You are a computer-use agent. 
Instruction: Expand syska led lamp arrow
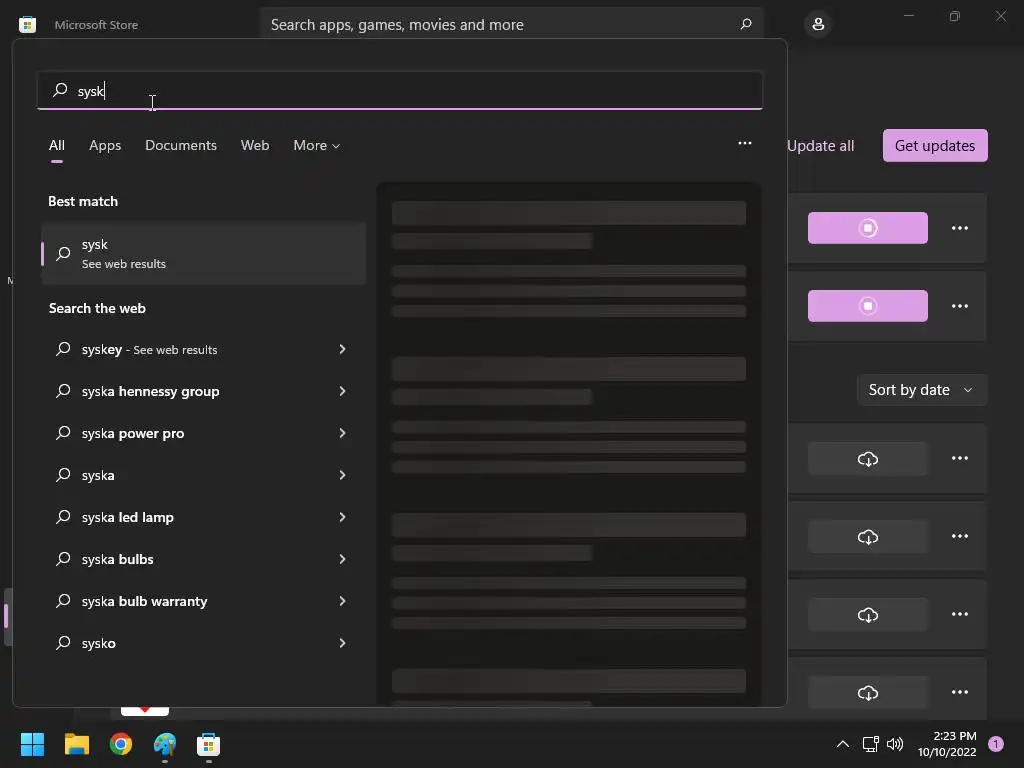pyautogui.click(x=342, y=517)
